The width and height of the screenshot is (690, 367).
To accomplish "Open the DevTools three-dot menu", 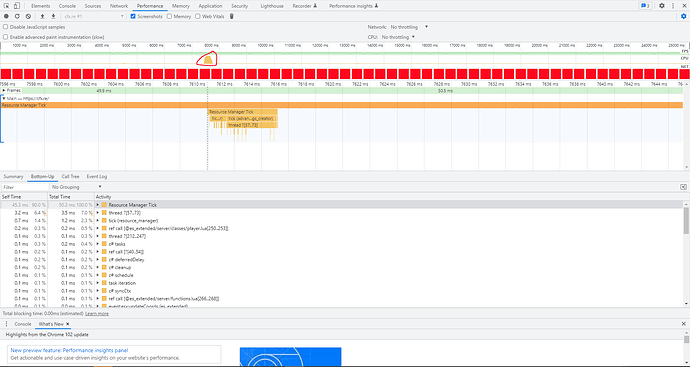I will (x=673, y=6).
